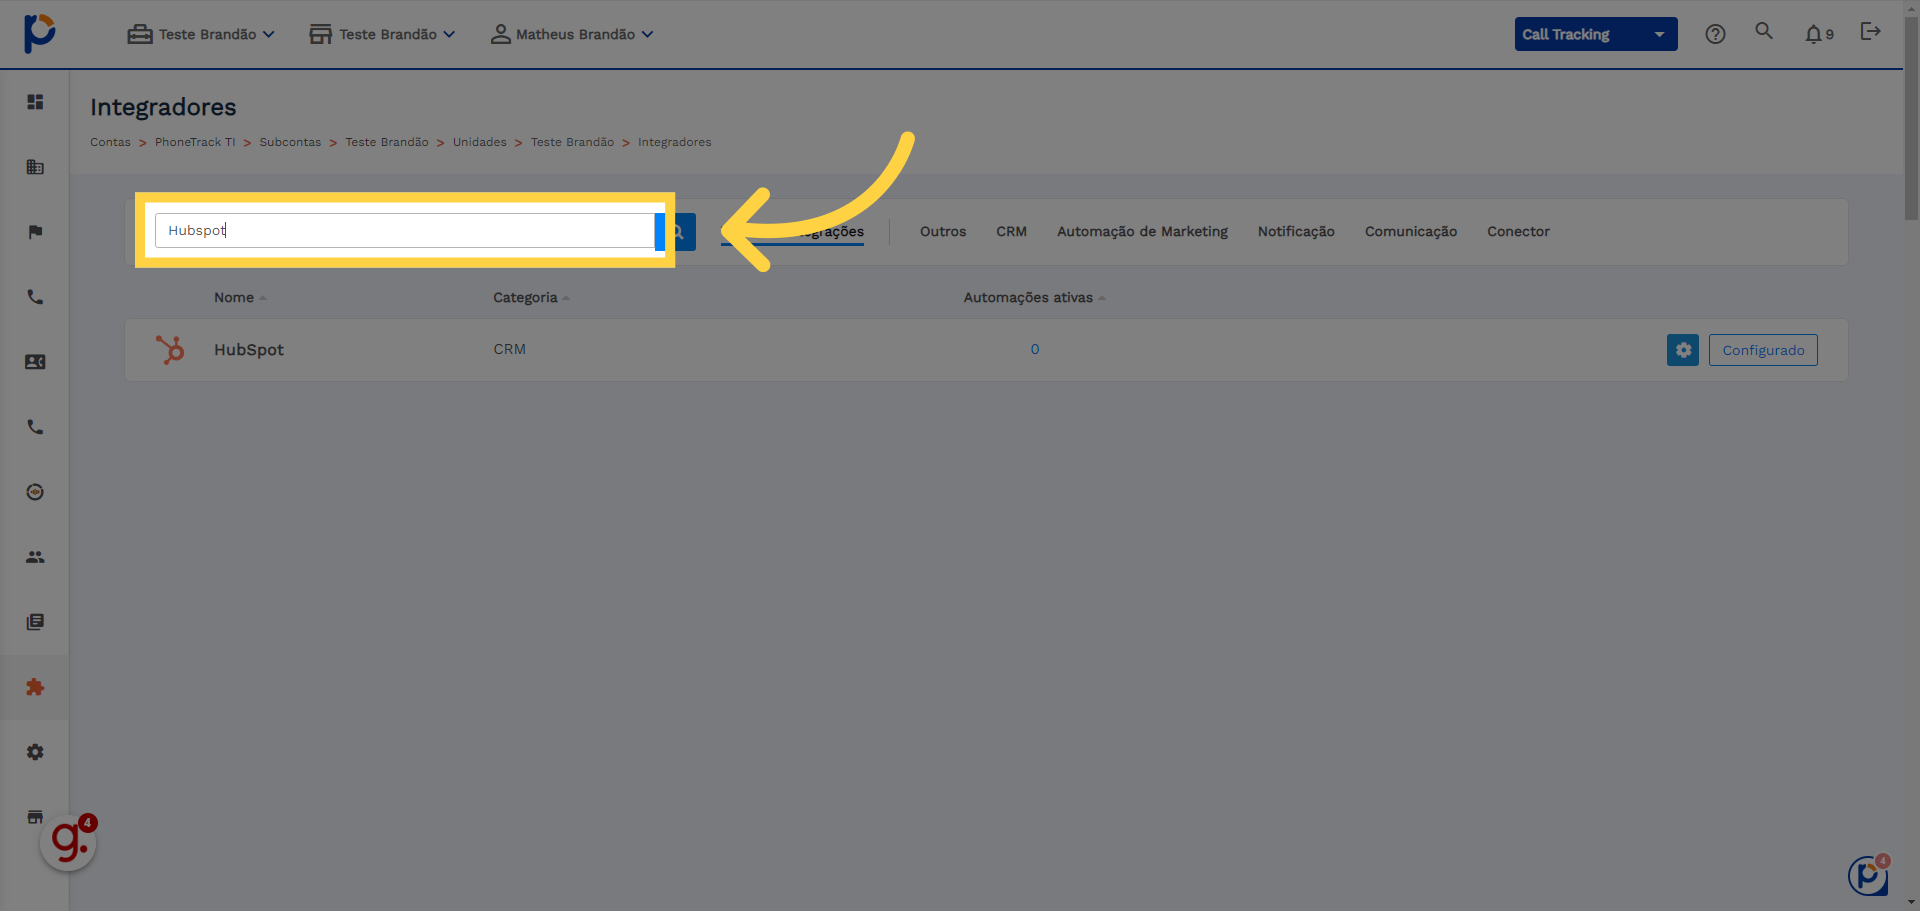Click the upper phone sidebar icon
1920x911 pixels.
click(x=35, y=297)
